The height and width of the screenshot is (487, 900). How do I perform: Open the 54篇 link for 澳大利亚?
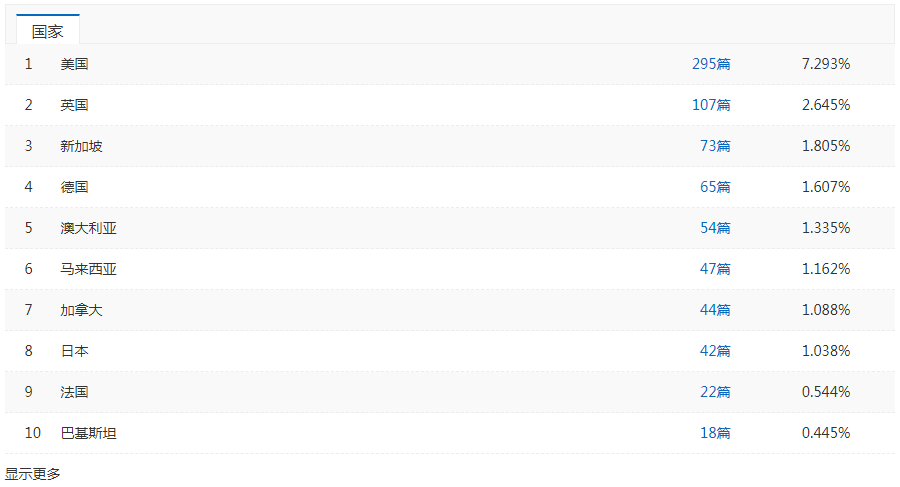pos(715,228)
